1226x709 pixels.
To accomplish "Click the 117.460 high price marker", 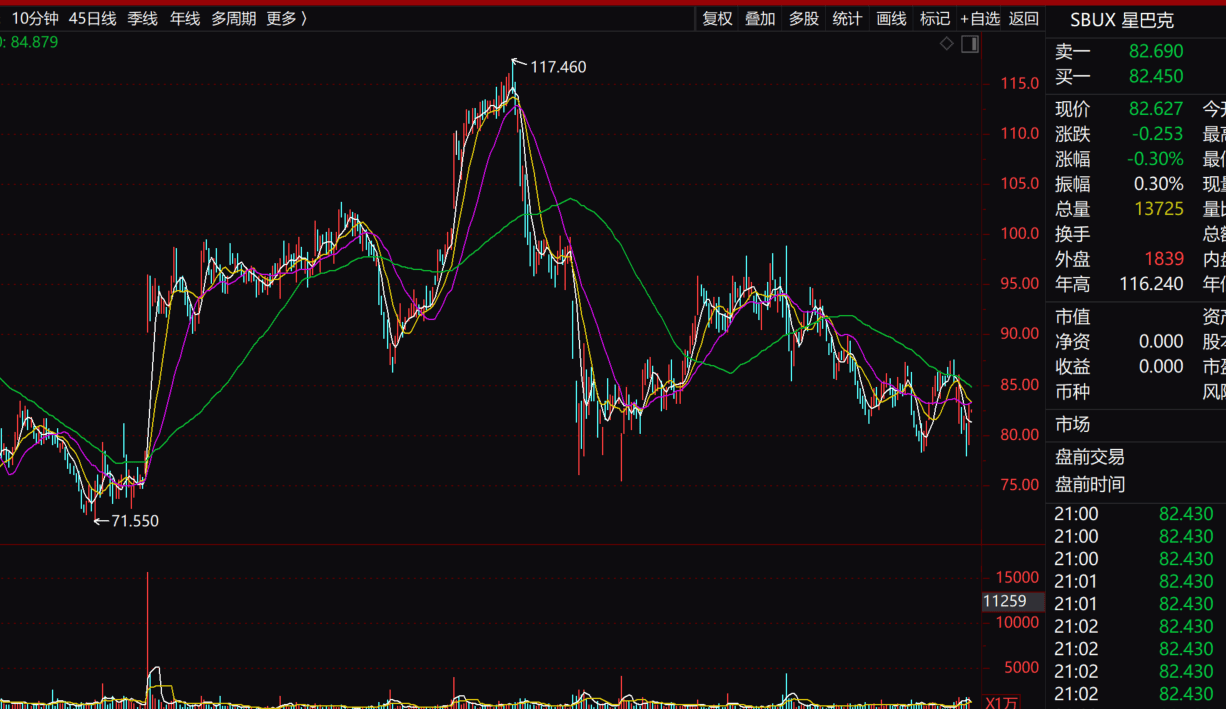I will coord(558,67).
